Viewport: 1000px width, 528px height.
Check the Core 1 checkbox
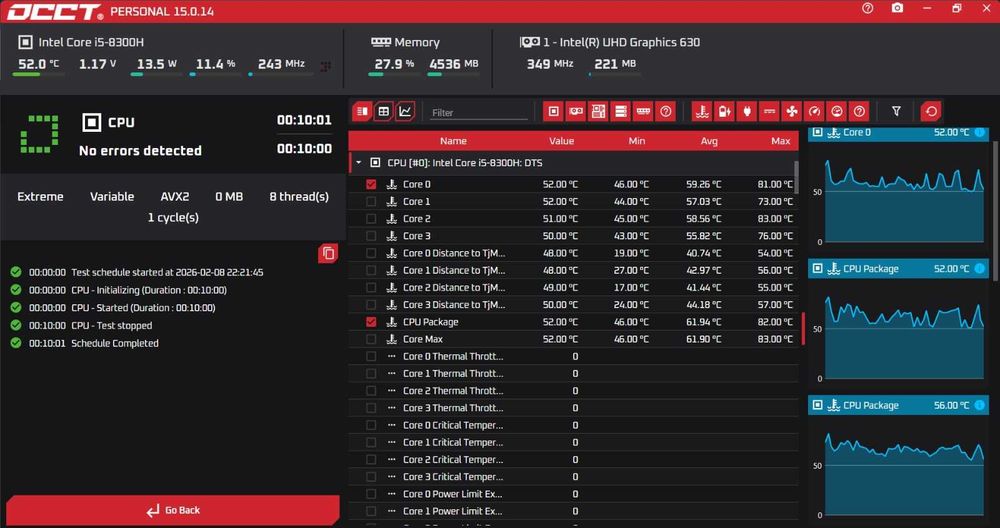coord(371,202)
